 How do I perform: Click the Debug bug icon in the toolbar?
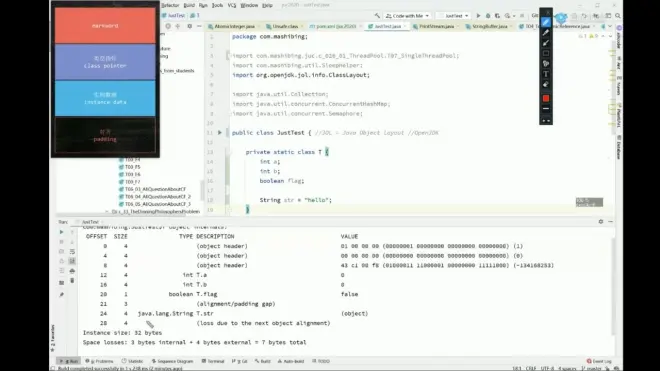tap(488, 16)
